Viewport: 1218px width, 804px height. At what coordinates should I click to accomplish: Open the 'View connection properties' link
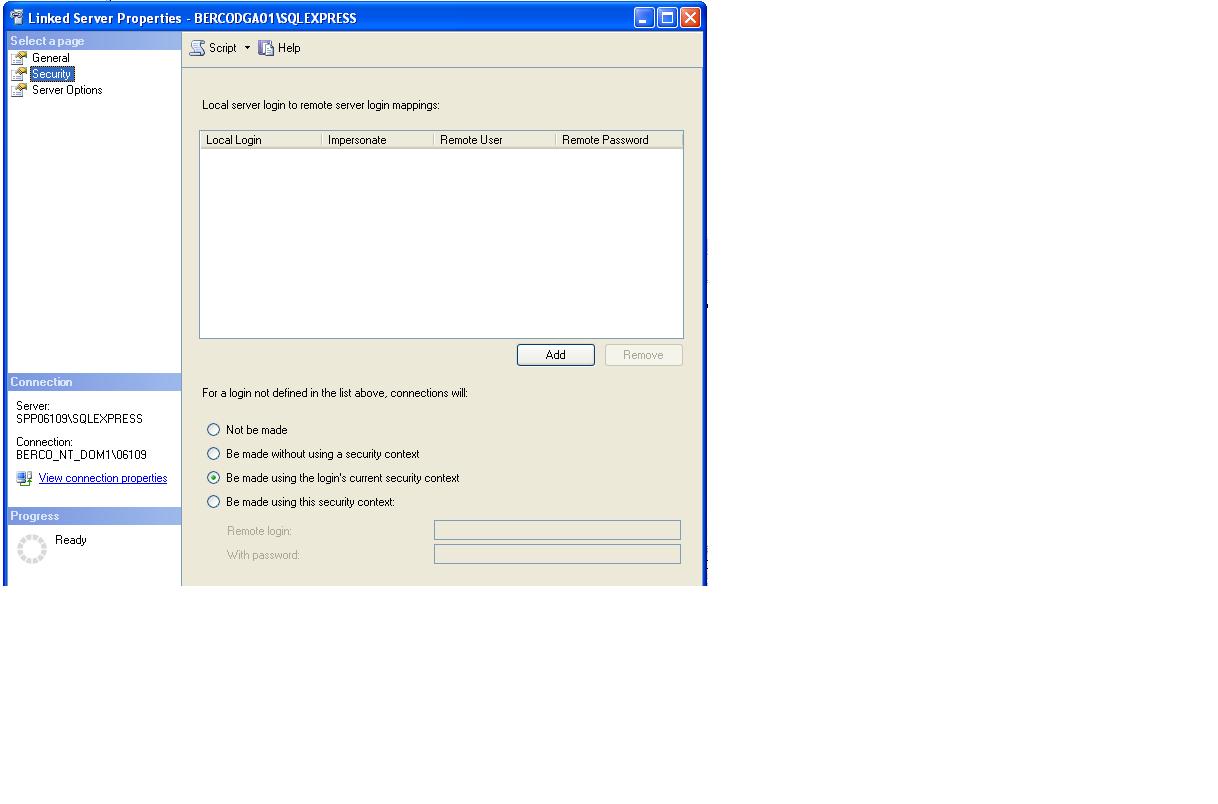[x=103, y=478]
